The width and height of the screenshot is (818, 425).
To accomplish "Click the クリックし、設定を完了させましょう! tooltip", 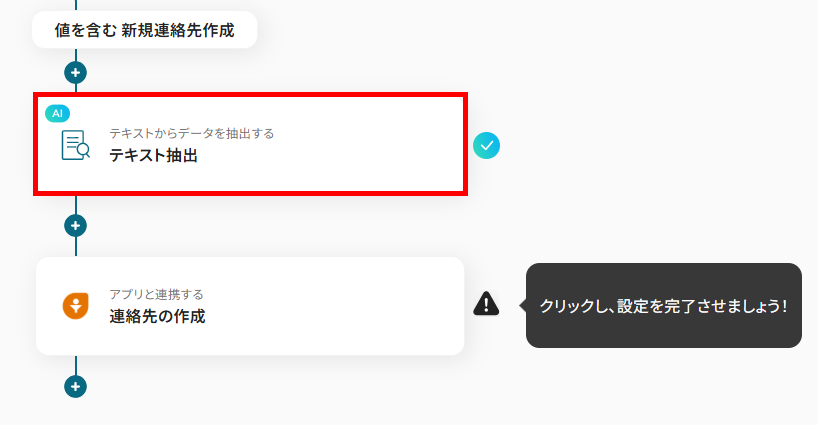I will click(664, 306).
